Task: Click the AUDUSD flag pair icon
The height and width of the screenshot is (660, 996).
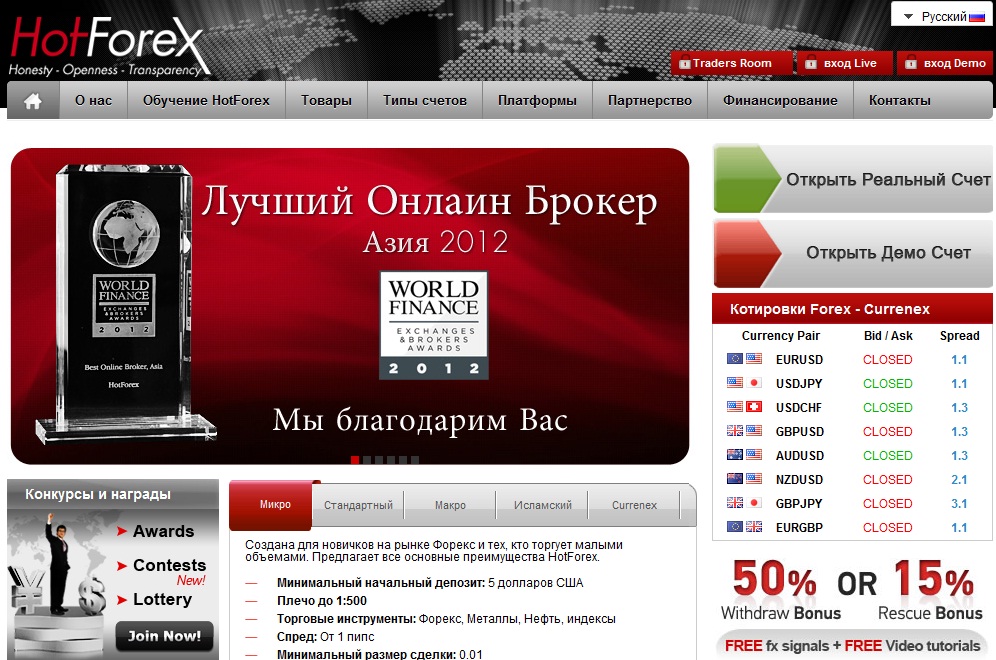Action: (744, 455)
